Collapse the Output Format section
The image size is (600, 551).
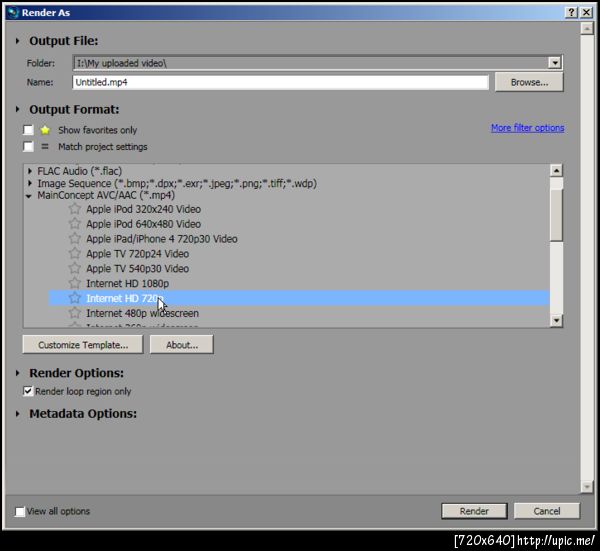point(18,109)
